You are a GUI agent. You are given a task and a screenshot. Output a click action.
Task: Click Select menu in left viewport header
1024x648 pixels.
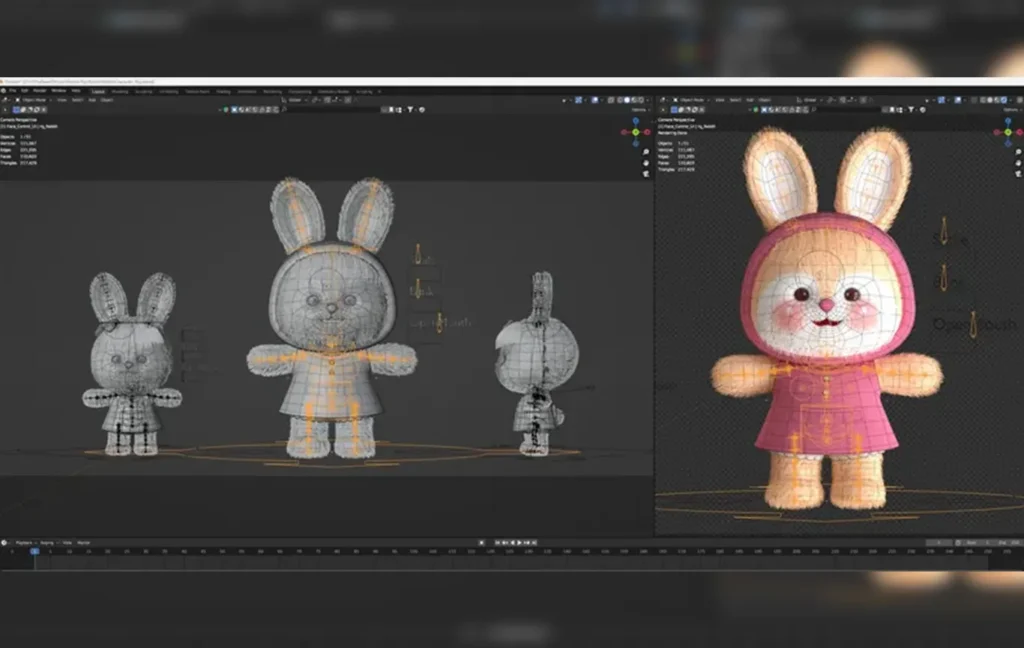click(x=76, y=100)
